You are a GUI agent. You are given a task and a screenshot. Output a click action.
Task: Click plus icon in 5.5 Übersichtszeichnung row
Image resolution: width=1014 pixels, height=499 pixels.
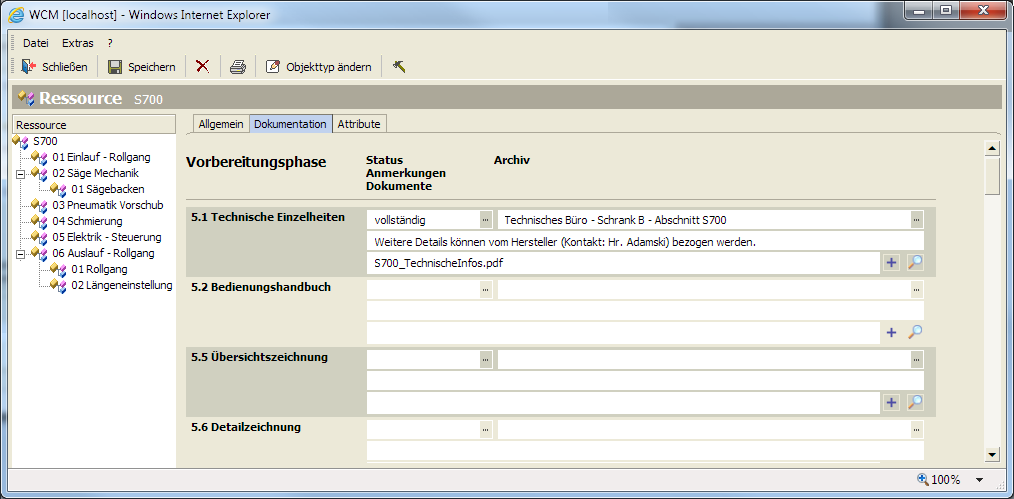pos(891,402)
